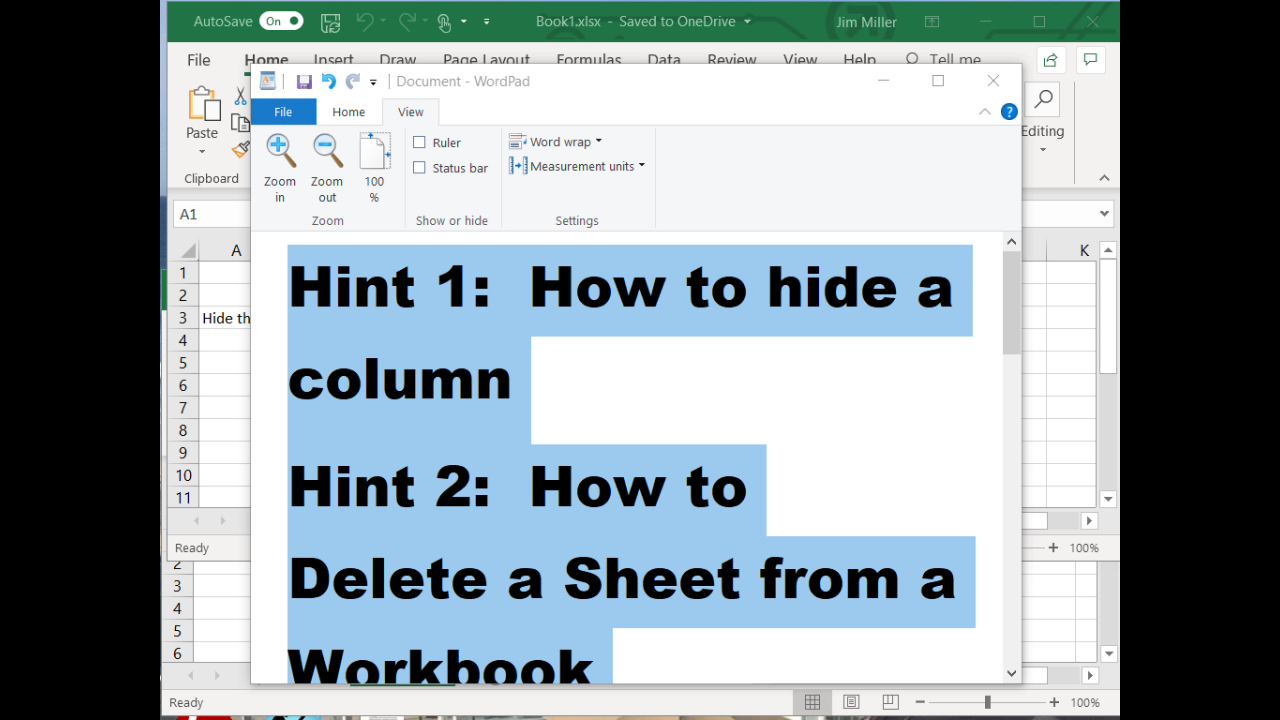Enable the Ruler checkbox

pos(420,143)
